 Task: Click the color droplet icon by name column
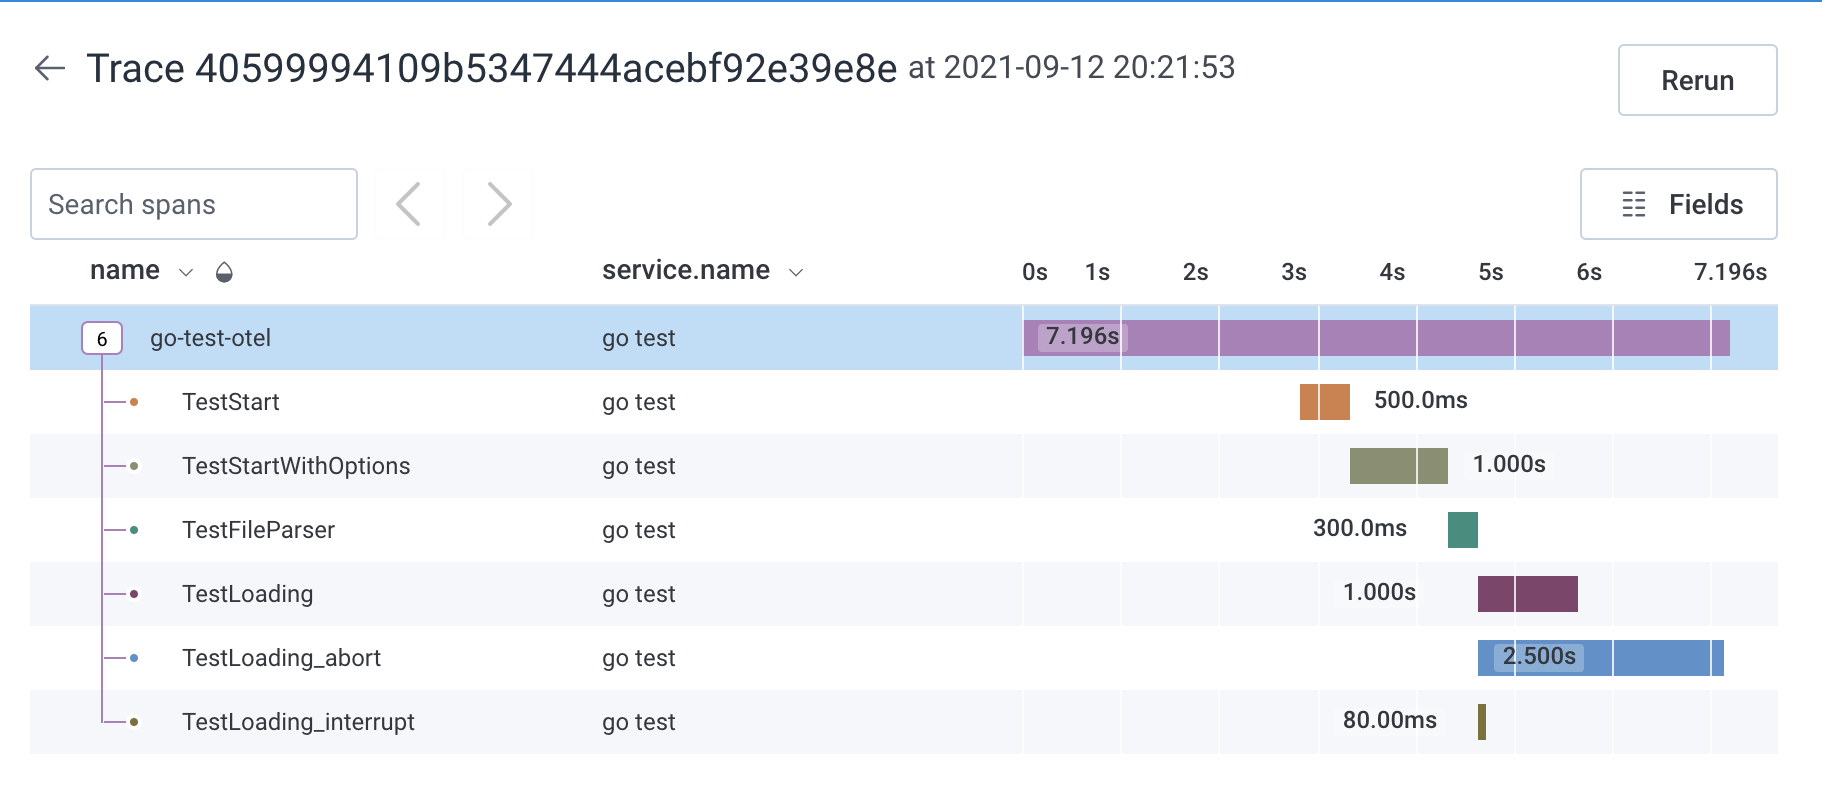pyautogui.click(x=224, y=272)
